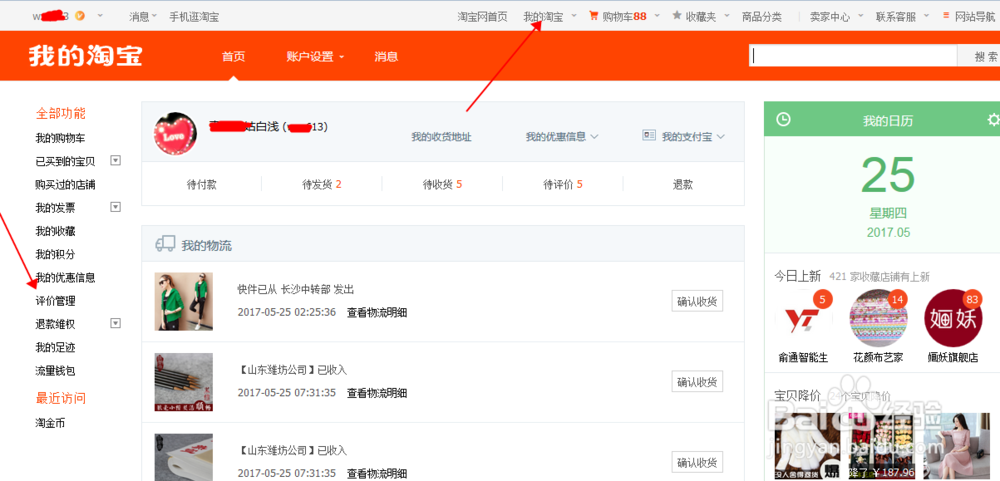Image resolution: width=1000 pixels, height=481 pixels.
Task: Open the 姮妖旗舰店 store logo
Action: (x=953, y=319)
